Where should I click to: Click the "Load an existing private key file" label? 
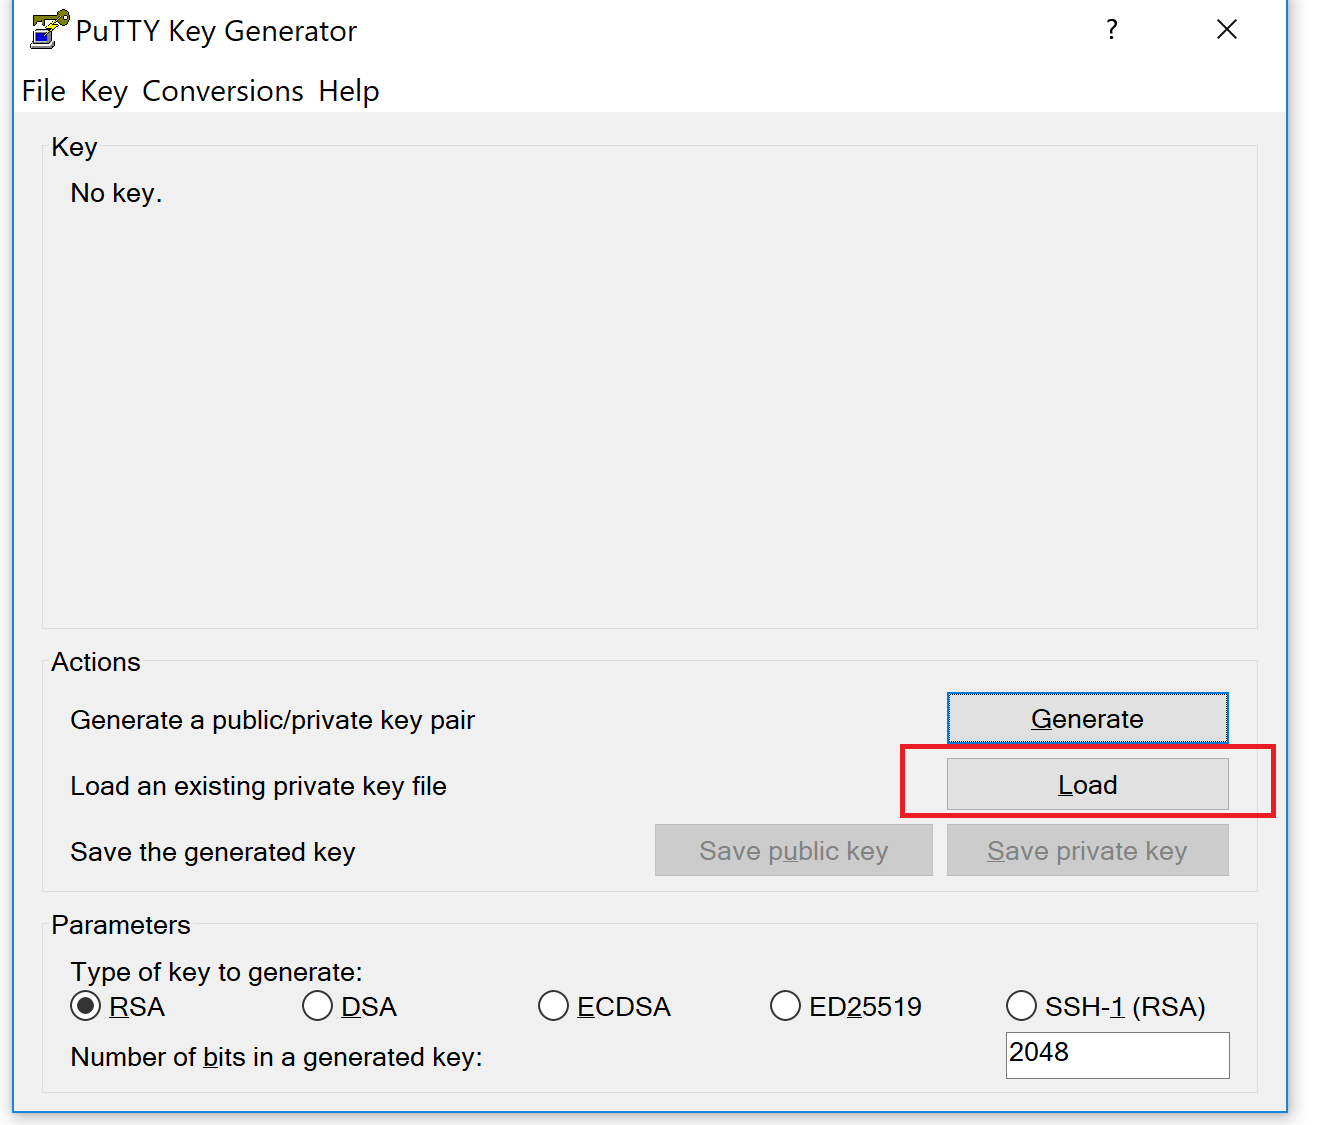point(258,786)
